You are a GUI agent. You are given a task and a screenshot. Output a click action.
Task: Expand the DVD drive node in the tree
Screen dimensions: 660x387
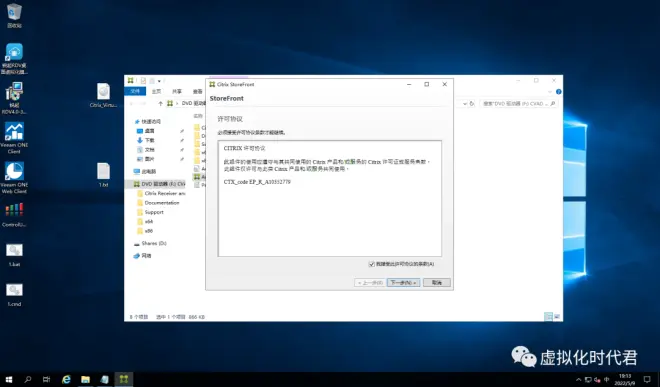[x=130, y=184]
